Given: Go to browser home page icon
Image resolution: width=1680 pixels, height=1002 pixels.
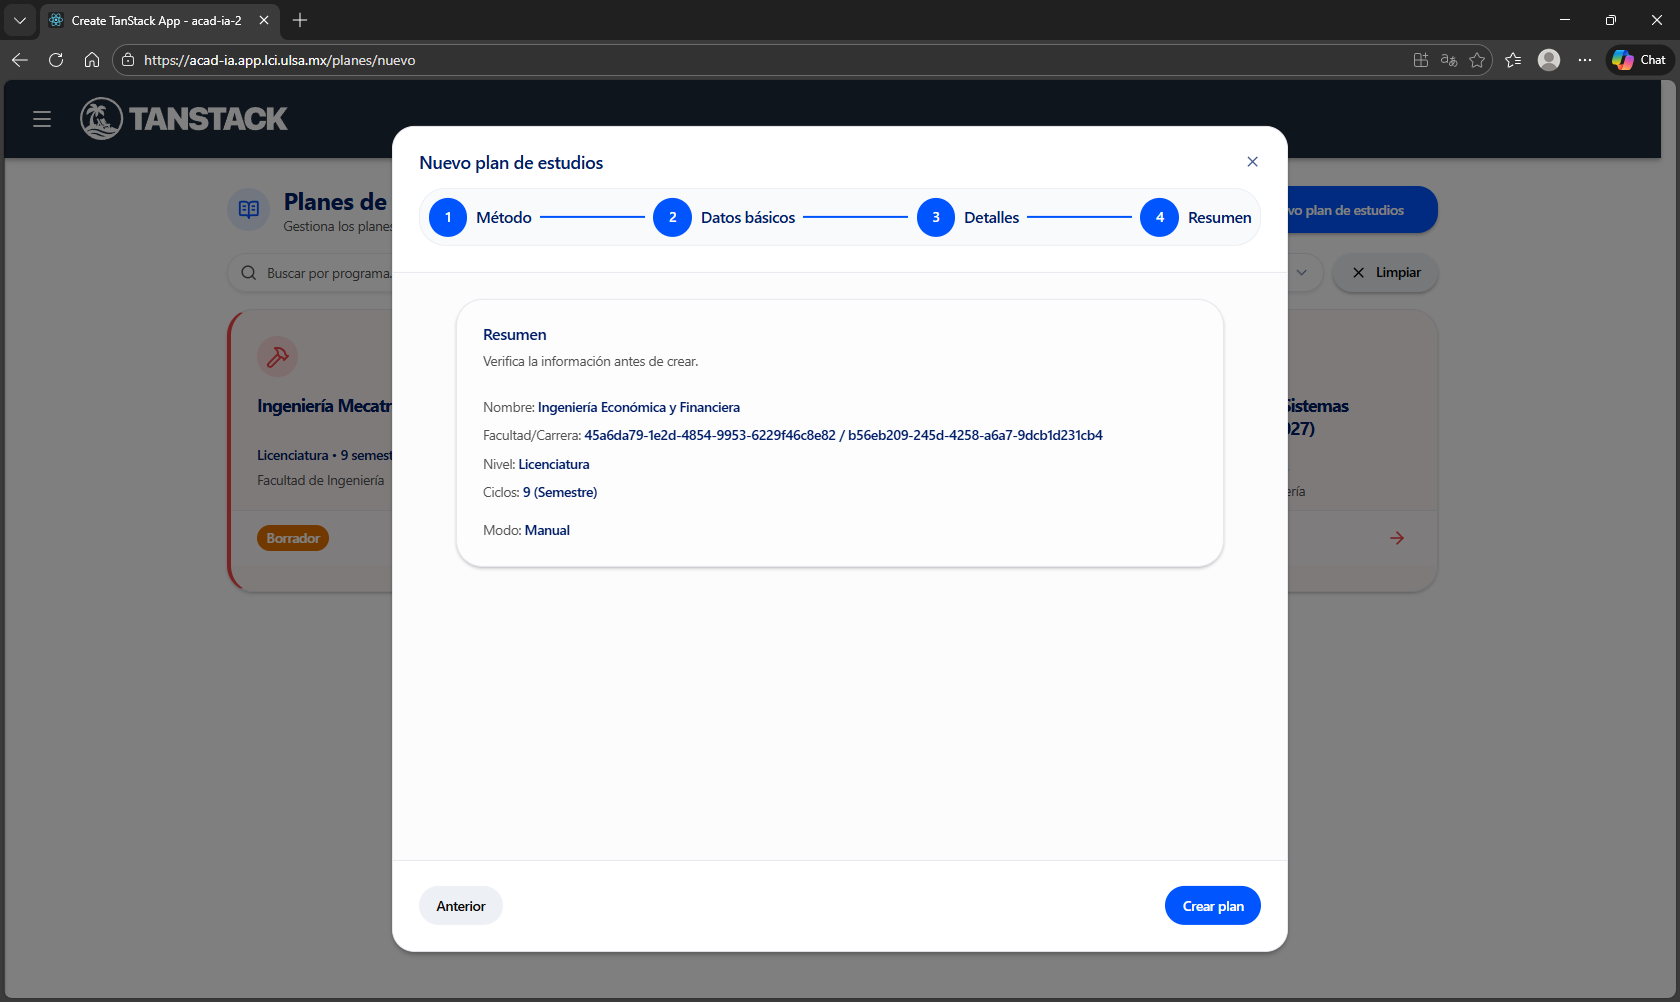Looking at the screenshot, I should coord(92,60).
